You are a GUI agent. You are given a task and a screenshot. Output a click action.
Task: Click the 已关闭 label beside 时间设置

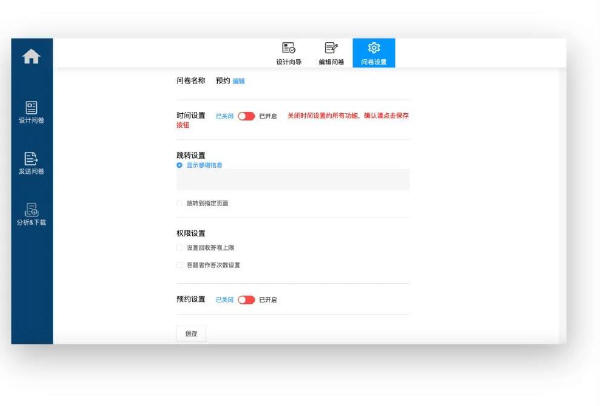point(225,116)
